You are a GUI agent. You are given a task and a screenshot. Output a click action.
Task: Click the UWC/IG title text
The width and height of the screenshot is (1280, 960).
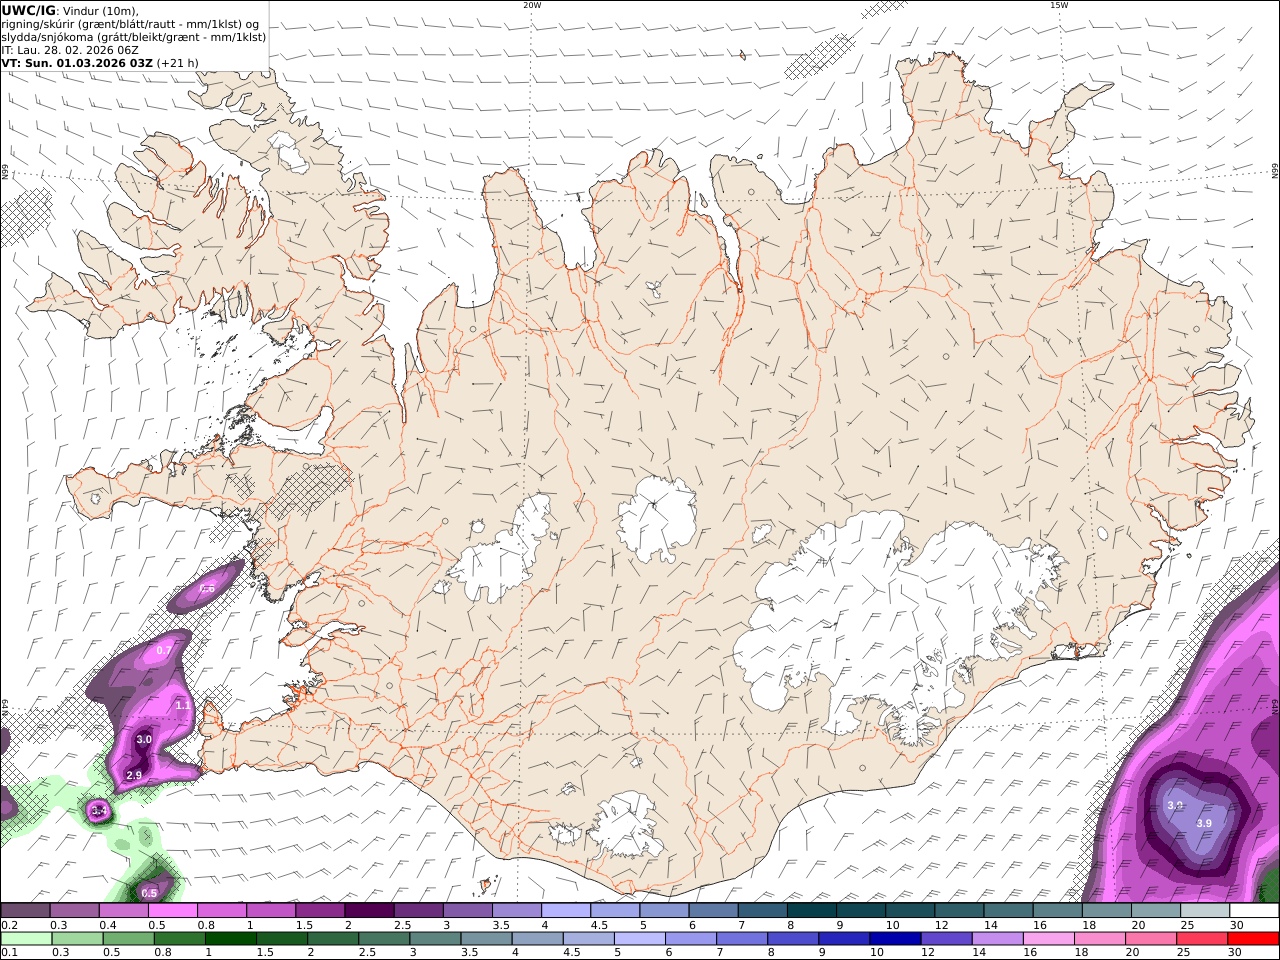tap(29, 10)
